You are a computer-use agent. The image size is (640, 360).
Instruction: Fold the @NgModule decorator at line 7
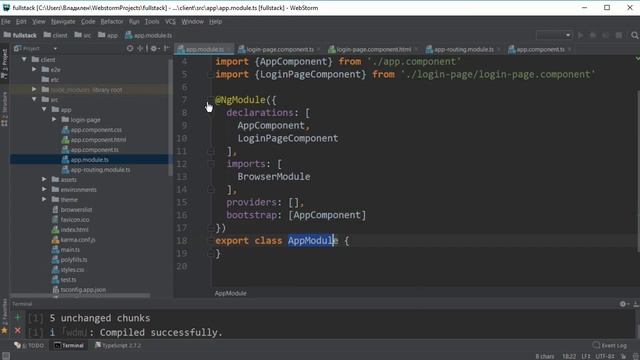(211, 100)
